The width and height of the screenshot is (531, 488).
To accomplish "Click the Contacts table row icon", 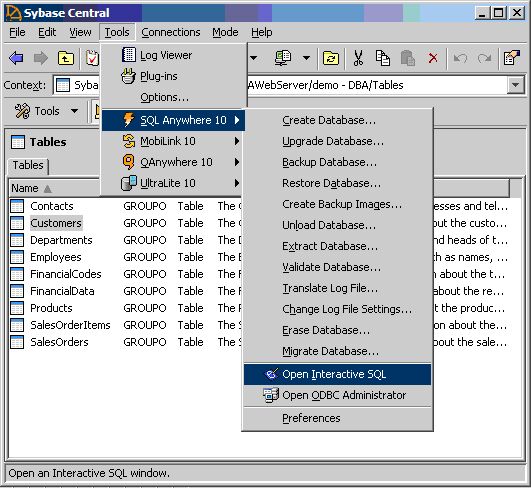I will point(17,206).
